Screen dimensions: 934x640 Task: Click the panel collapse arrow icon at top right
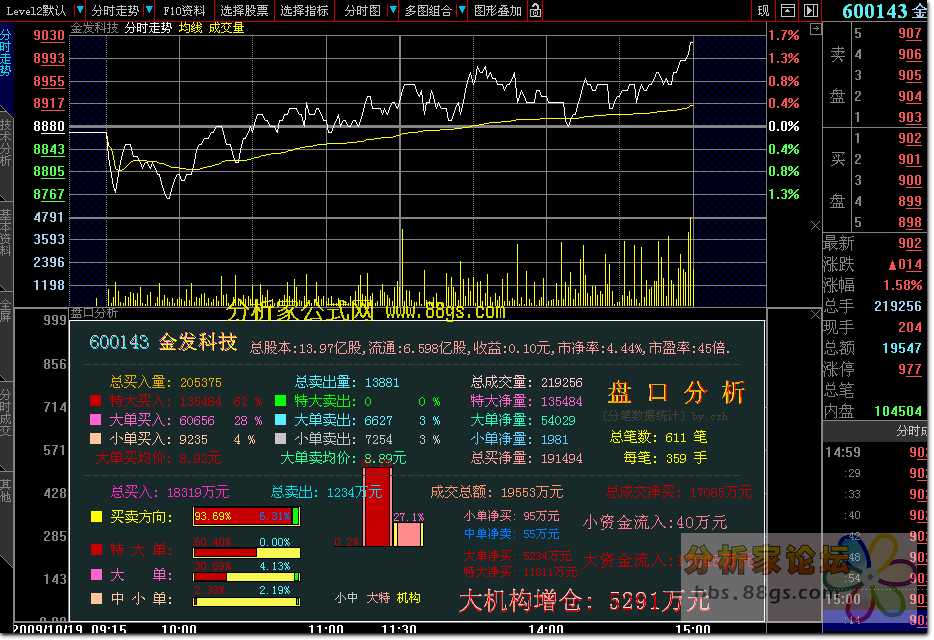[x=811, y=10]
